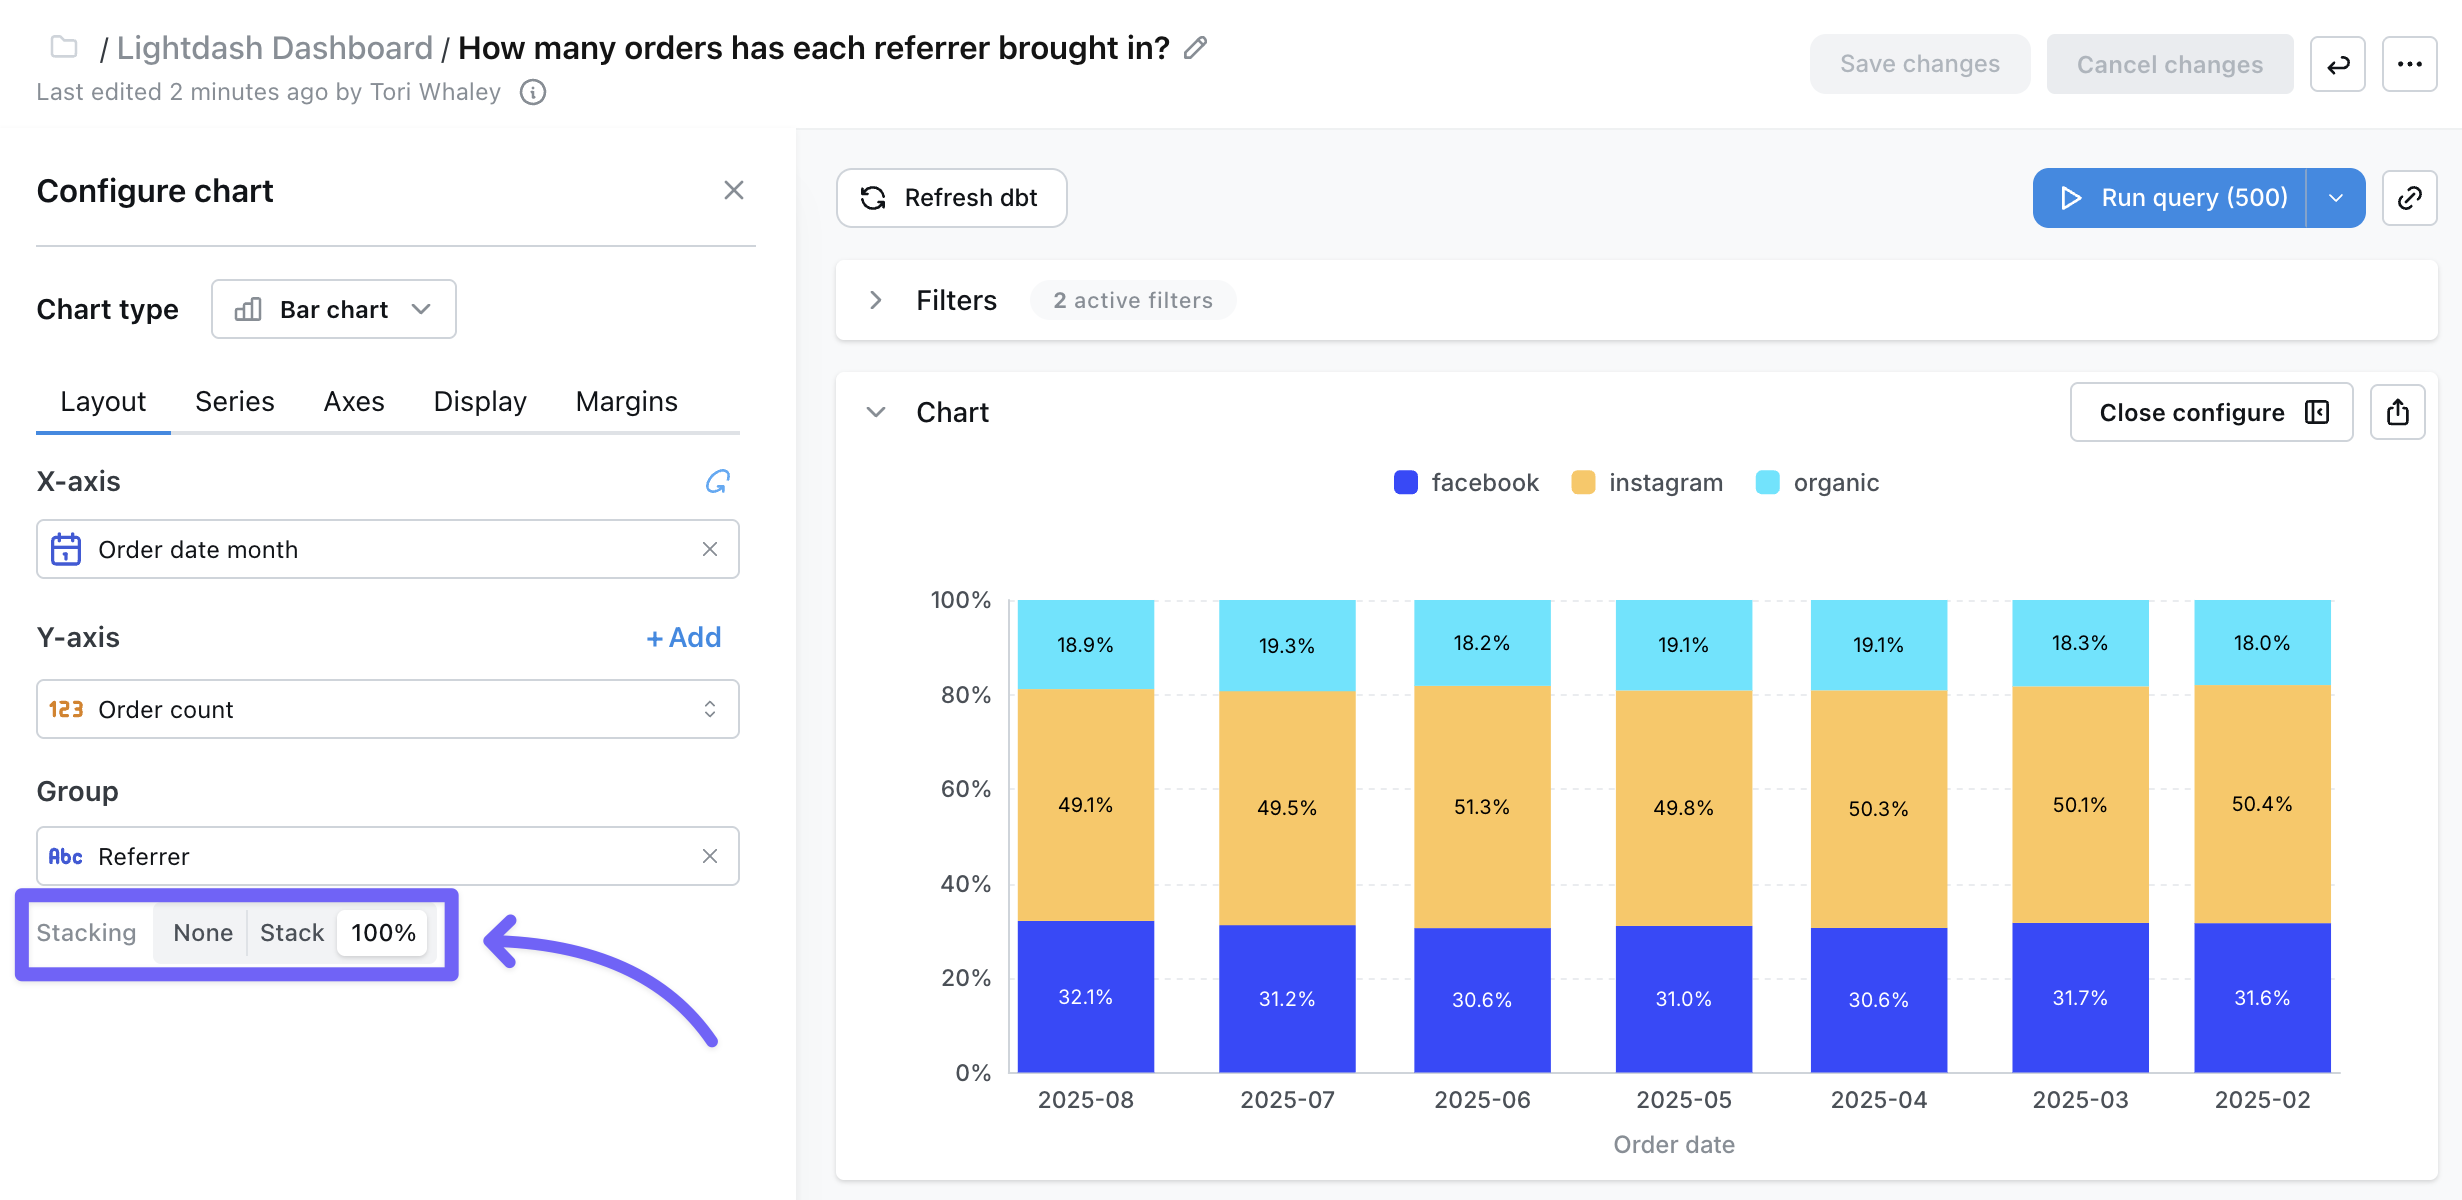Screen dimensions: 2462x1200
Task: Open the Display tab
Action: tap(479, 402)
